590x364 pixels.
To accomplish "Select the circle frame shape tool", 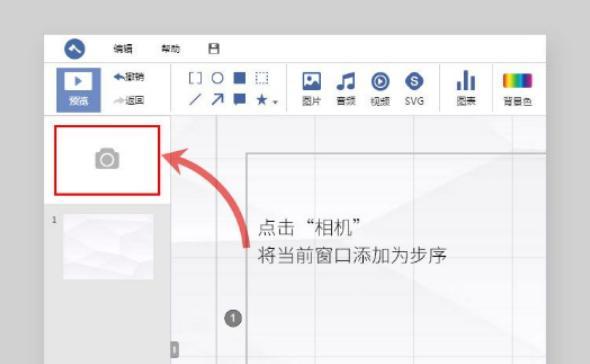I will [217, 78].
